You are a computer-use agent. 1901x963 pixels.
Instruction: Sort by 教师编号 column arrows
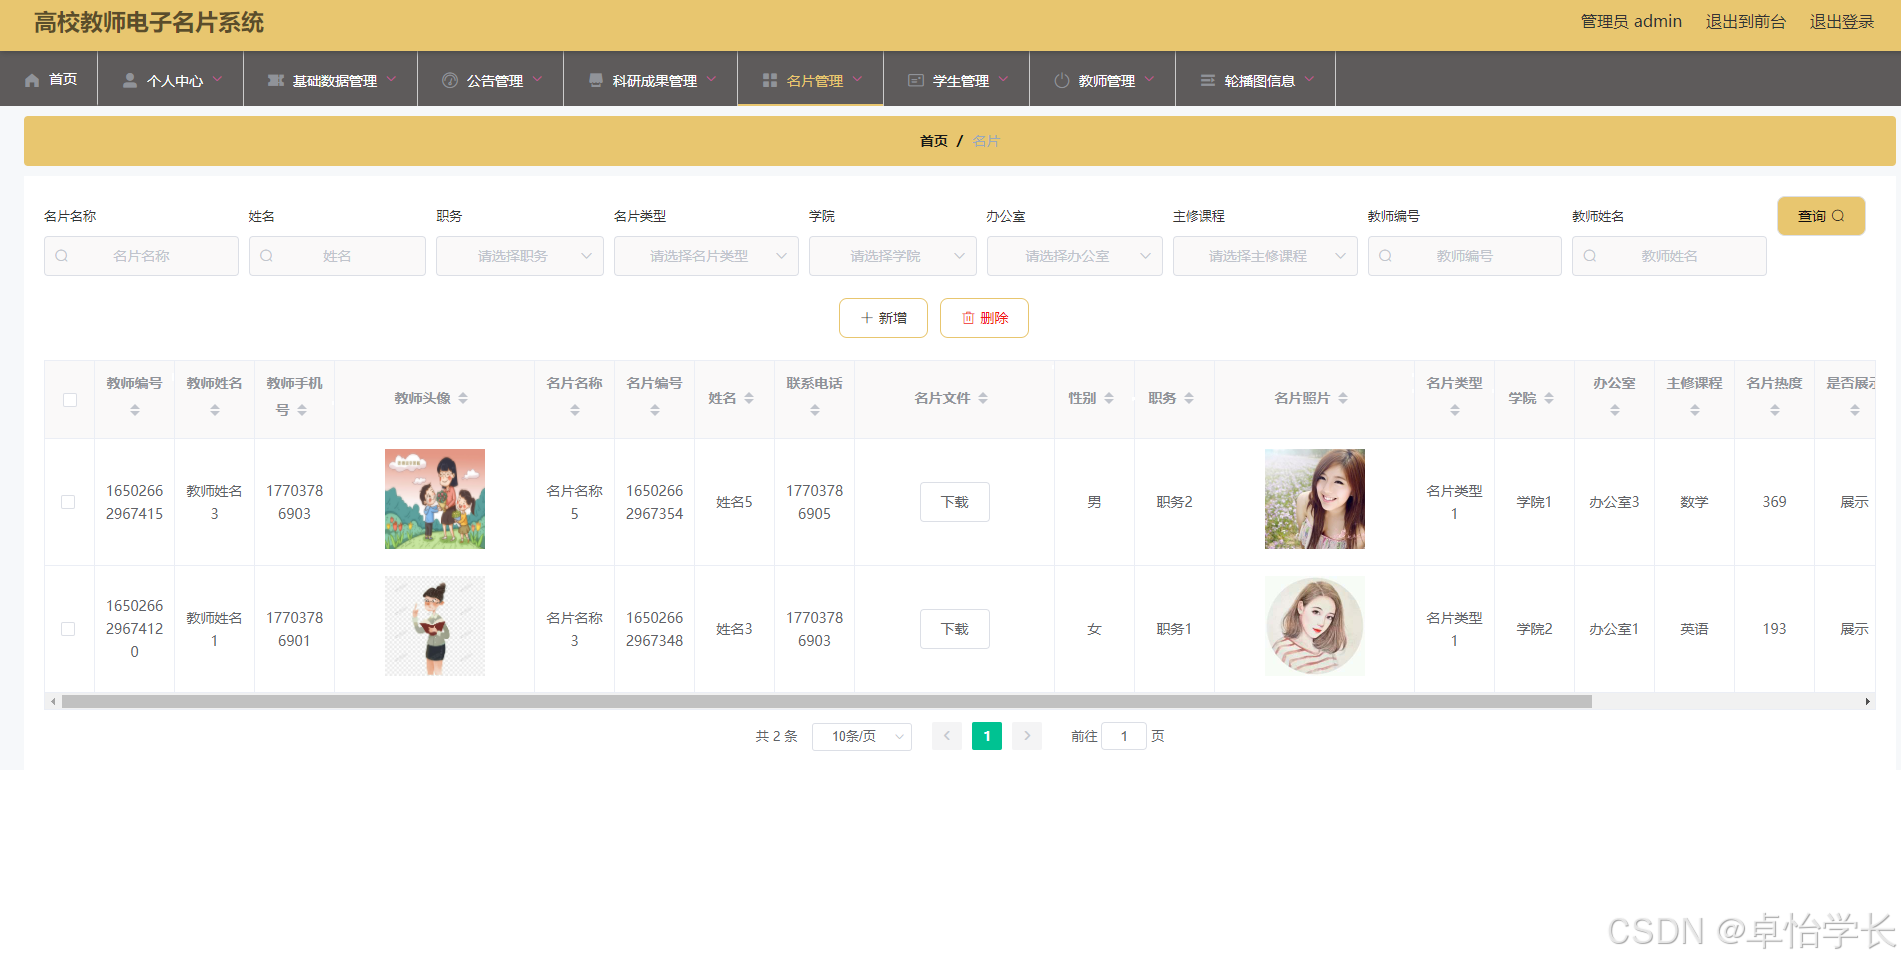click(x=135, y=410)
